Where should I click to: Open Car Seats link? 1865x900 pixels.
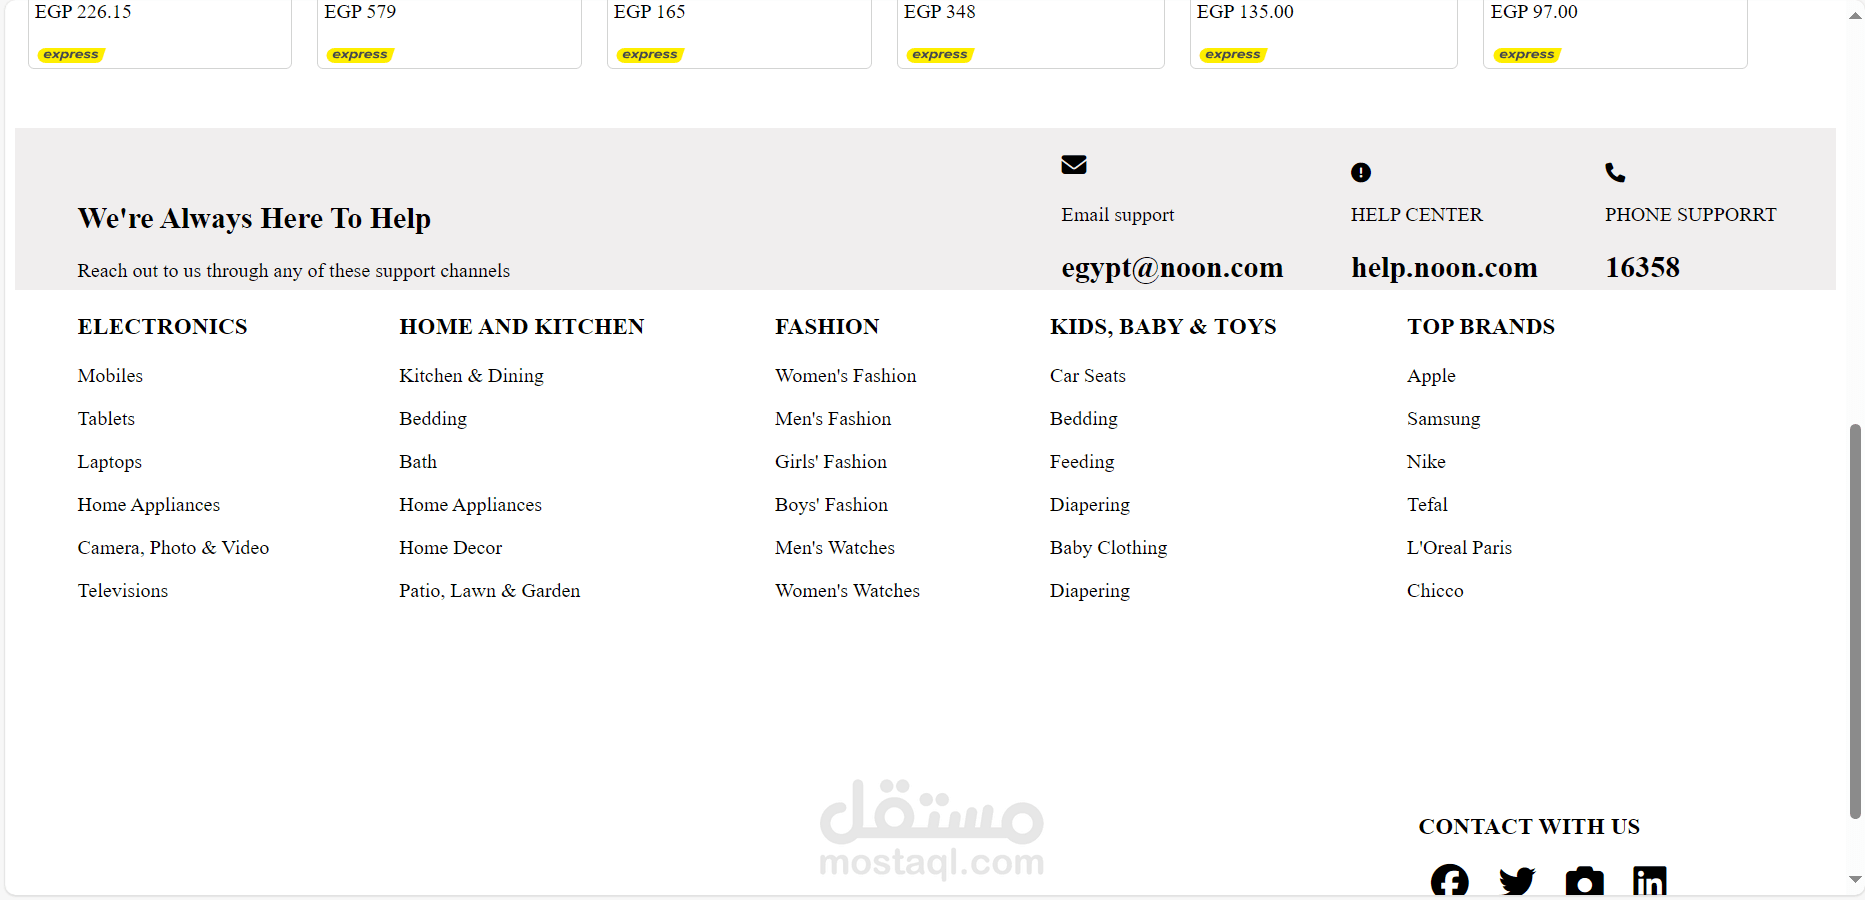1088,376
